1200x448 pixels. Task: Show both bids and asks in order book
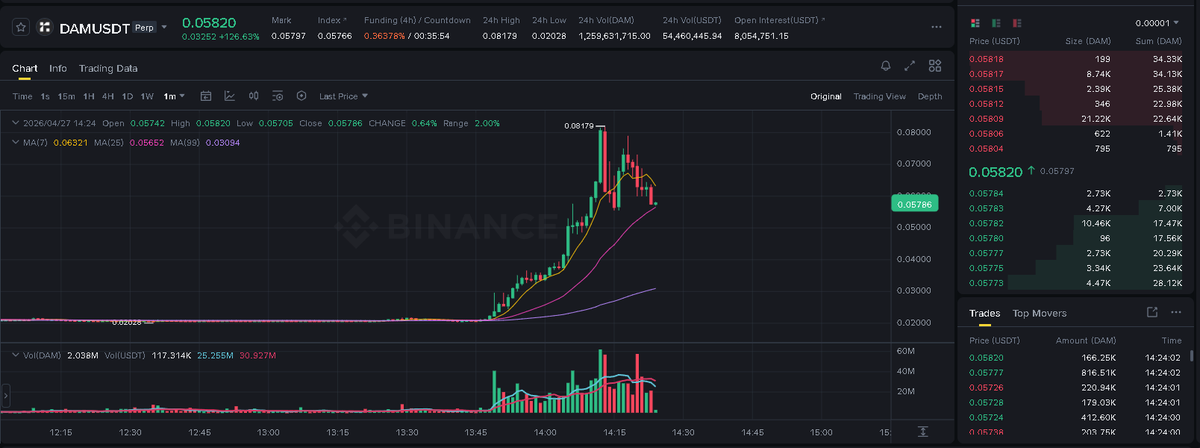coord(974,22)
